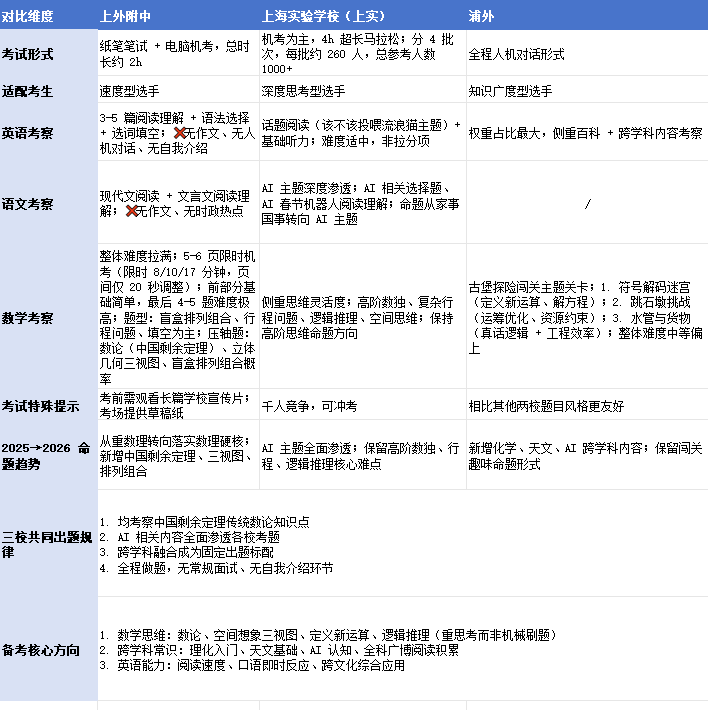Select the slash cell in 语文考察 row

[x=587, y=202]
